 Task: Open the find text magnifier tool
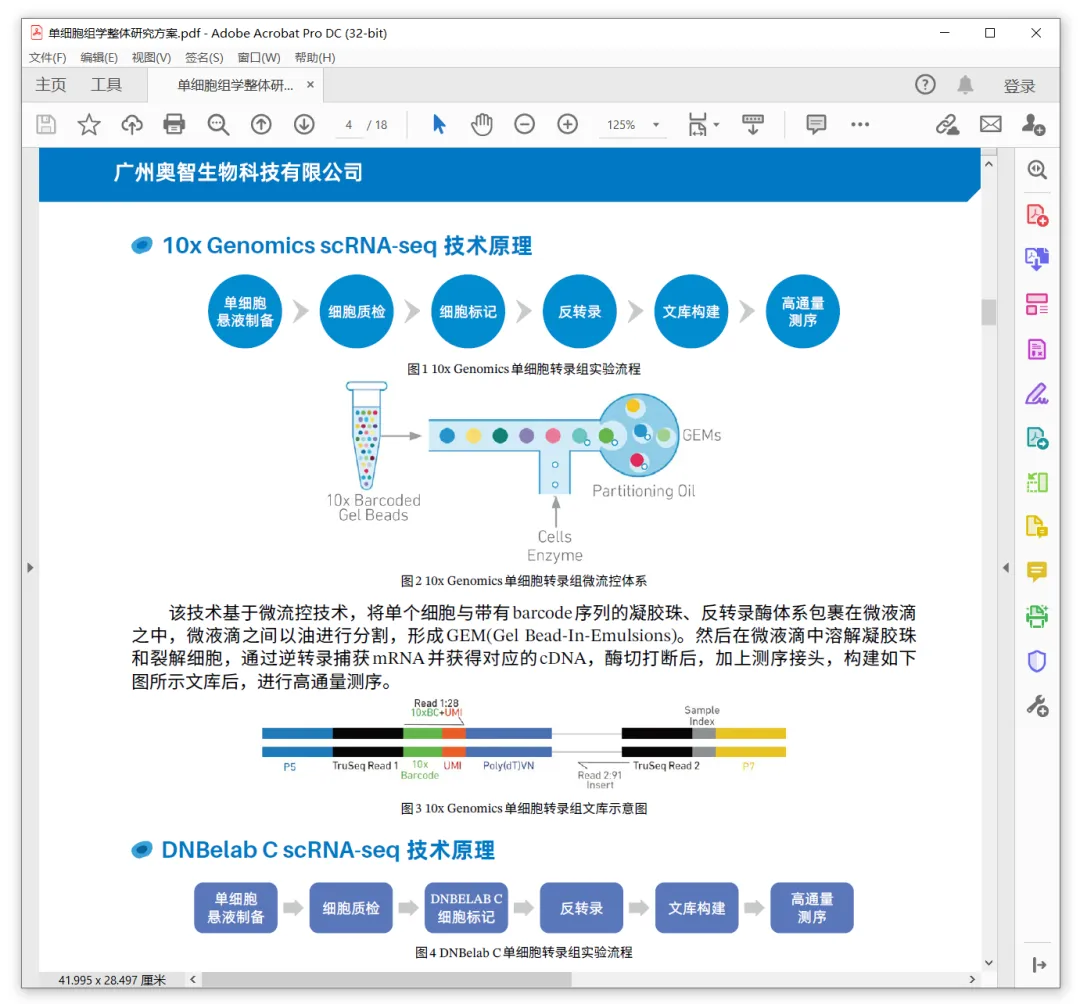pos(218,125)
